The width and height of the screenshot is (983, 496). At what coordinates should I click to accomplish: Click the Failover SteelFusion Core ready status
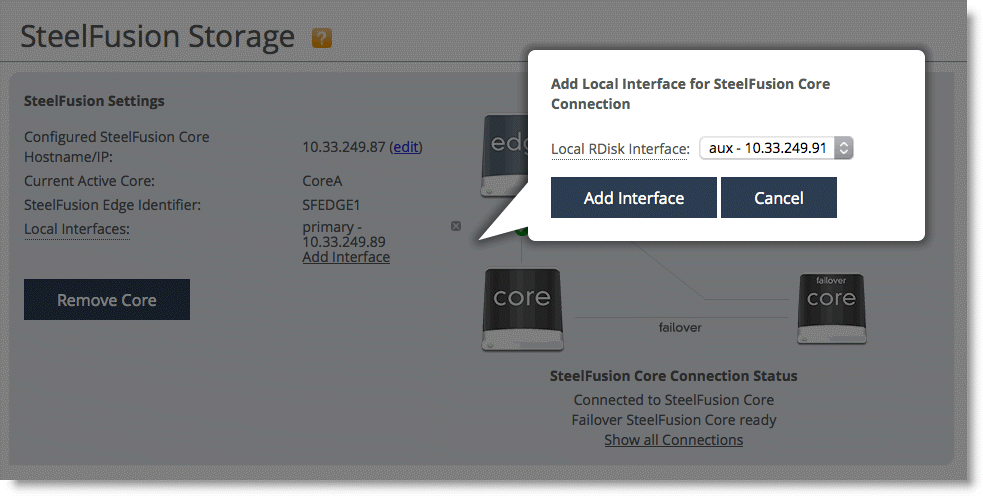673,420
